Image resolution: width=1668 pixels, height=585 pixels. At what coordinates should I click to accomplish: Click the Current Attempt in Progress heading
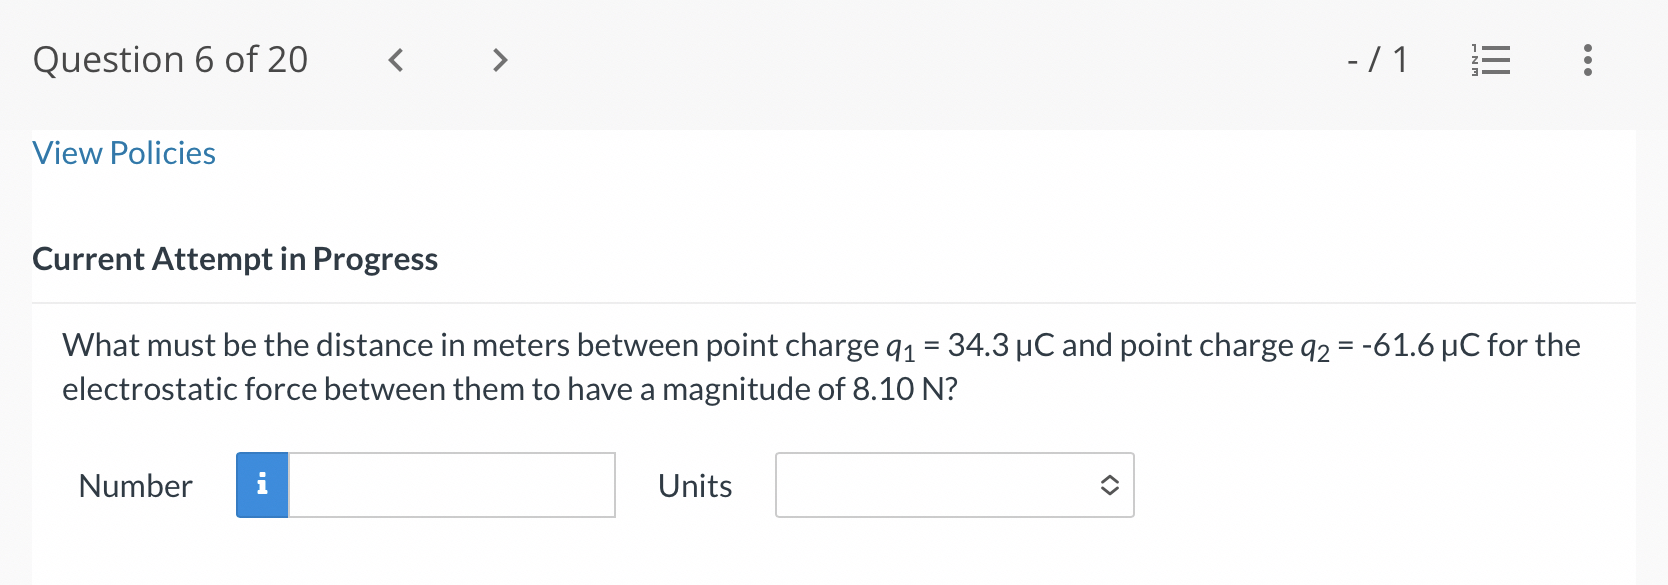(235, 258)
